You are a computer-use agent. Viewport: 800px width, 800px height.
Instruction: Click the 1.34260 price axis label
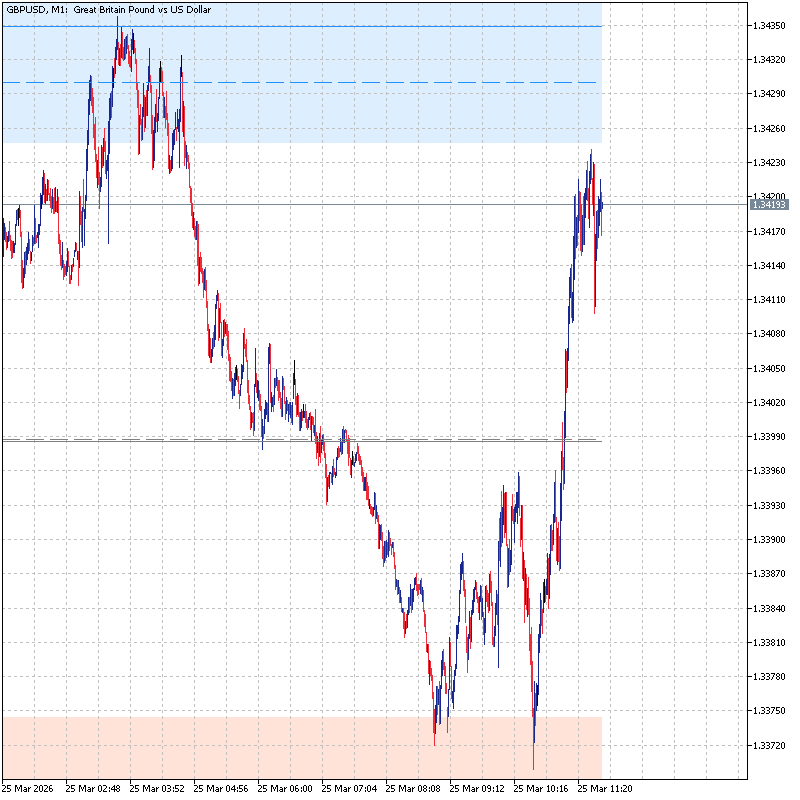770,128
